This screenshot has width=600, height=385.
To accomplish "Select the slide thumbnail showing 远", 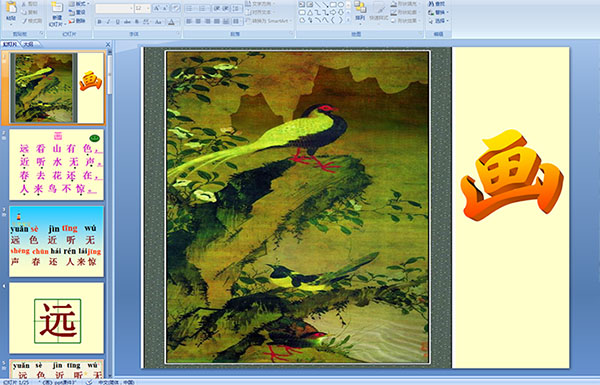I will pos(57,318).
